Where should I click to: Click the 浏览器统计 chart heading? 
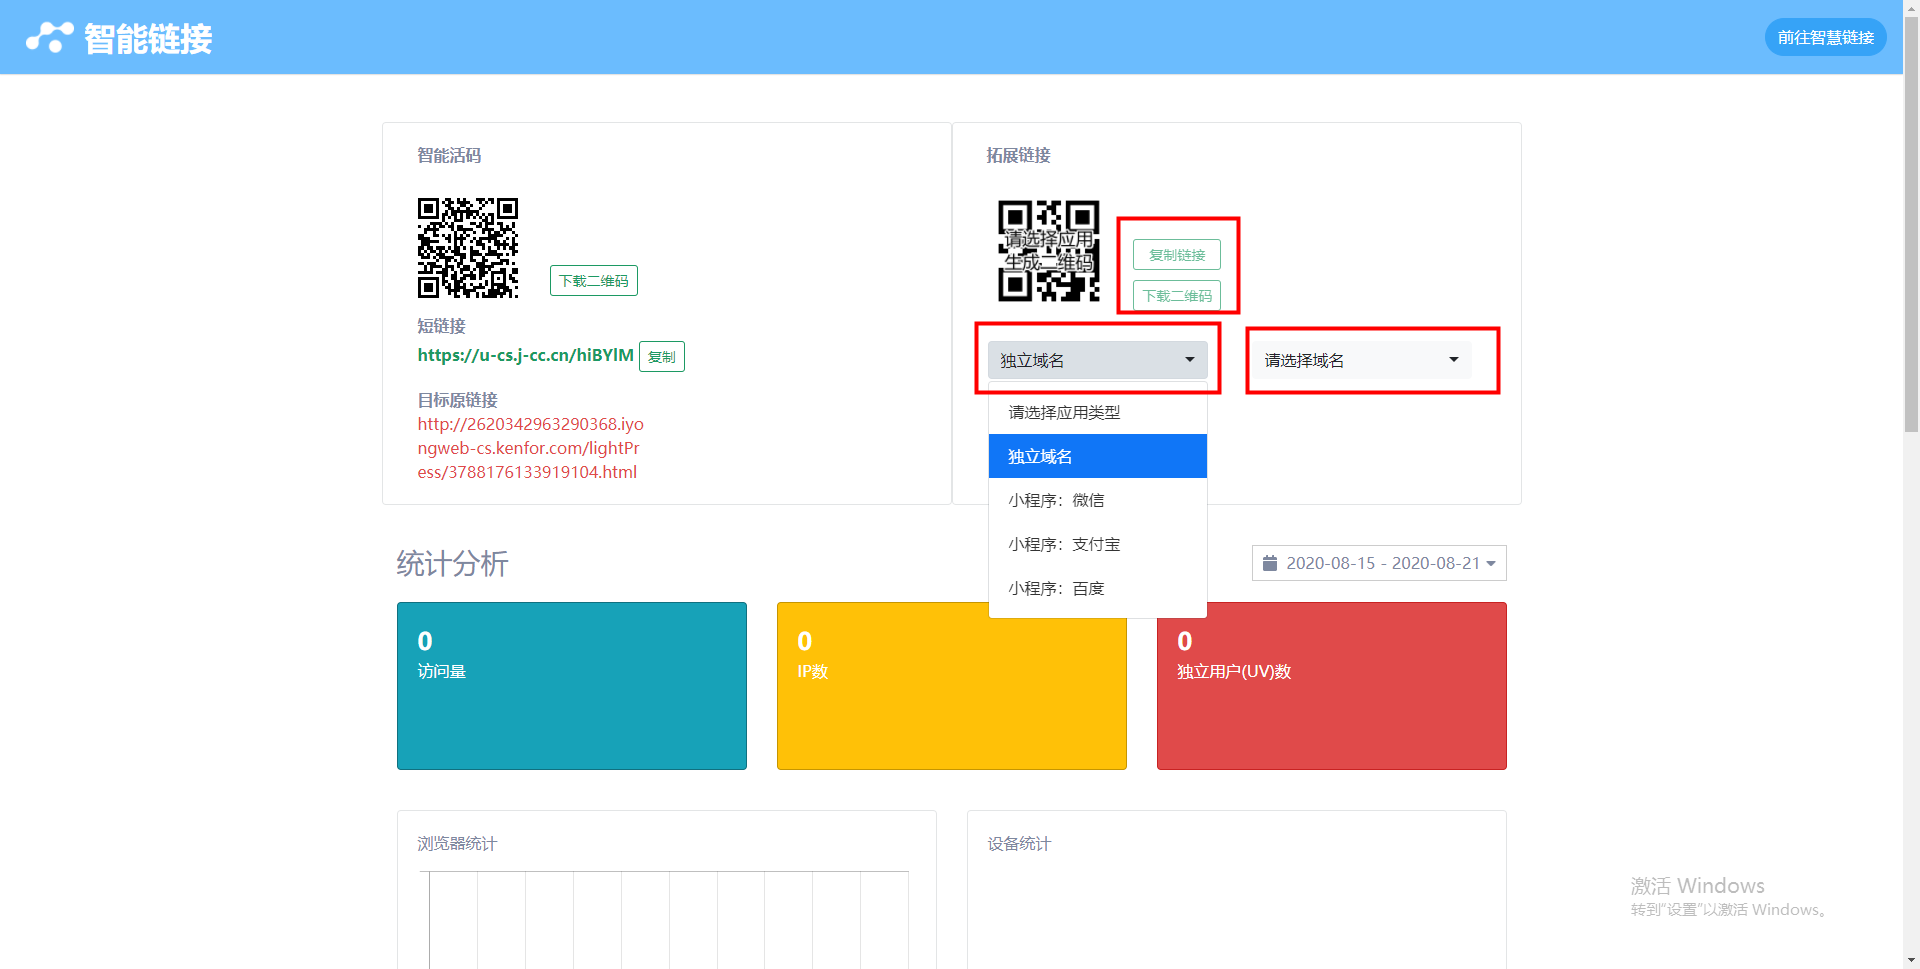click(457, 844)
